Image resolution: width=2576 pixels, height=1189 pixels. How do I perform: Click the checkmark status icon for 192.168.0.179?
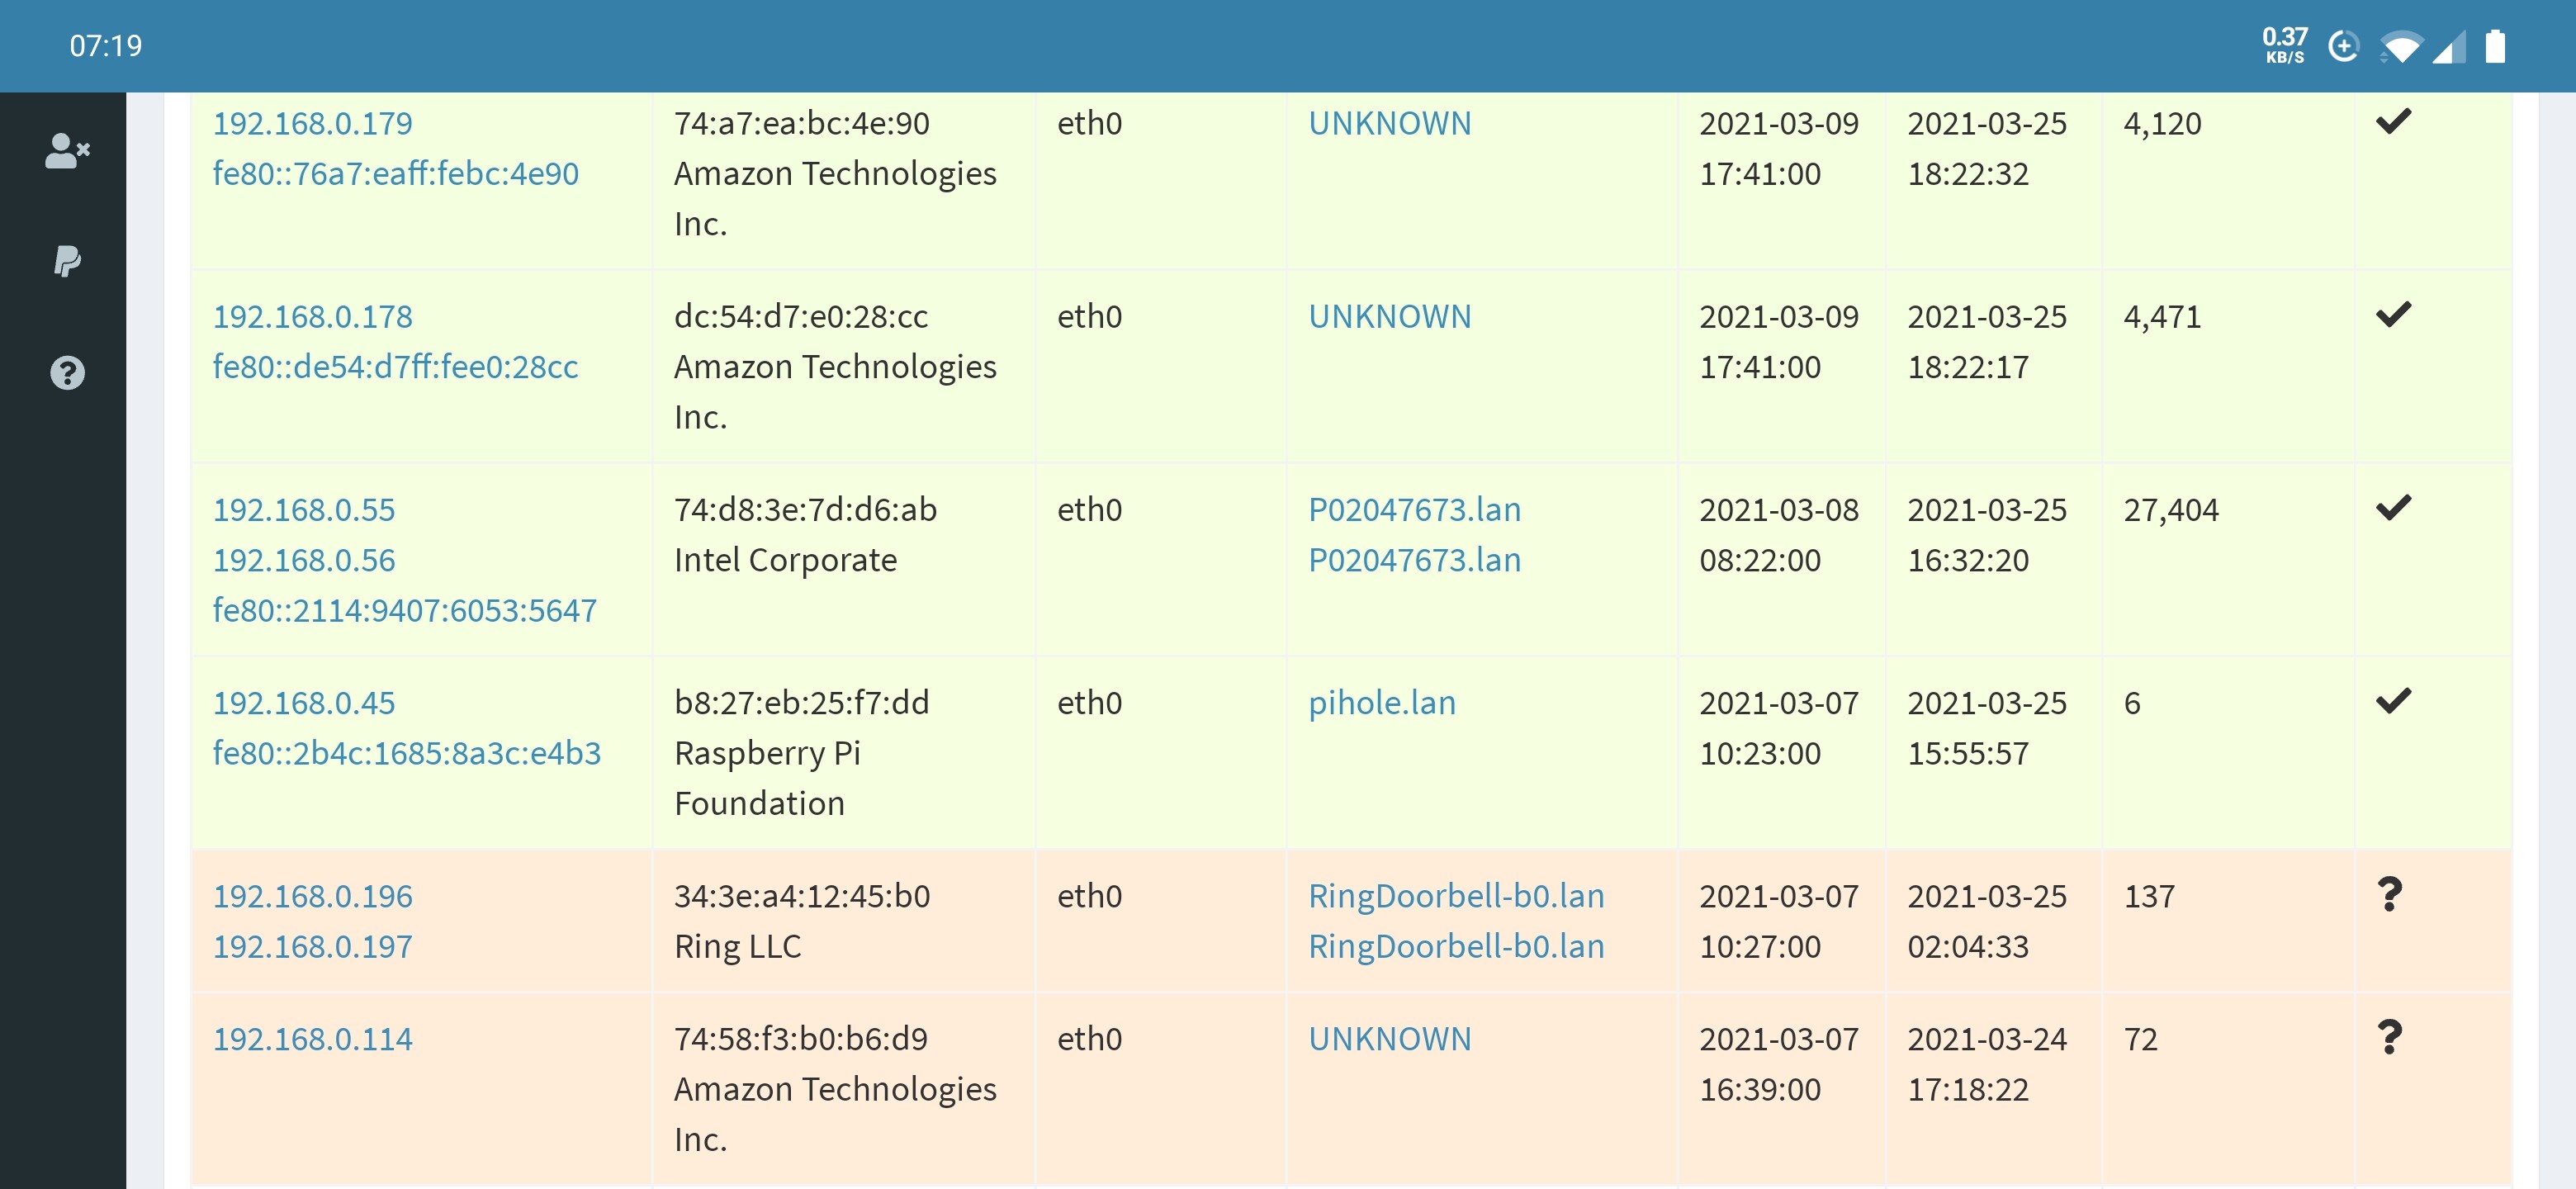(x=2394, y=122)
